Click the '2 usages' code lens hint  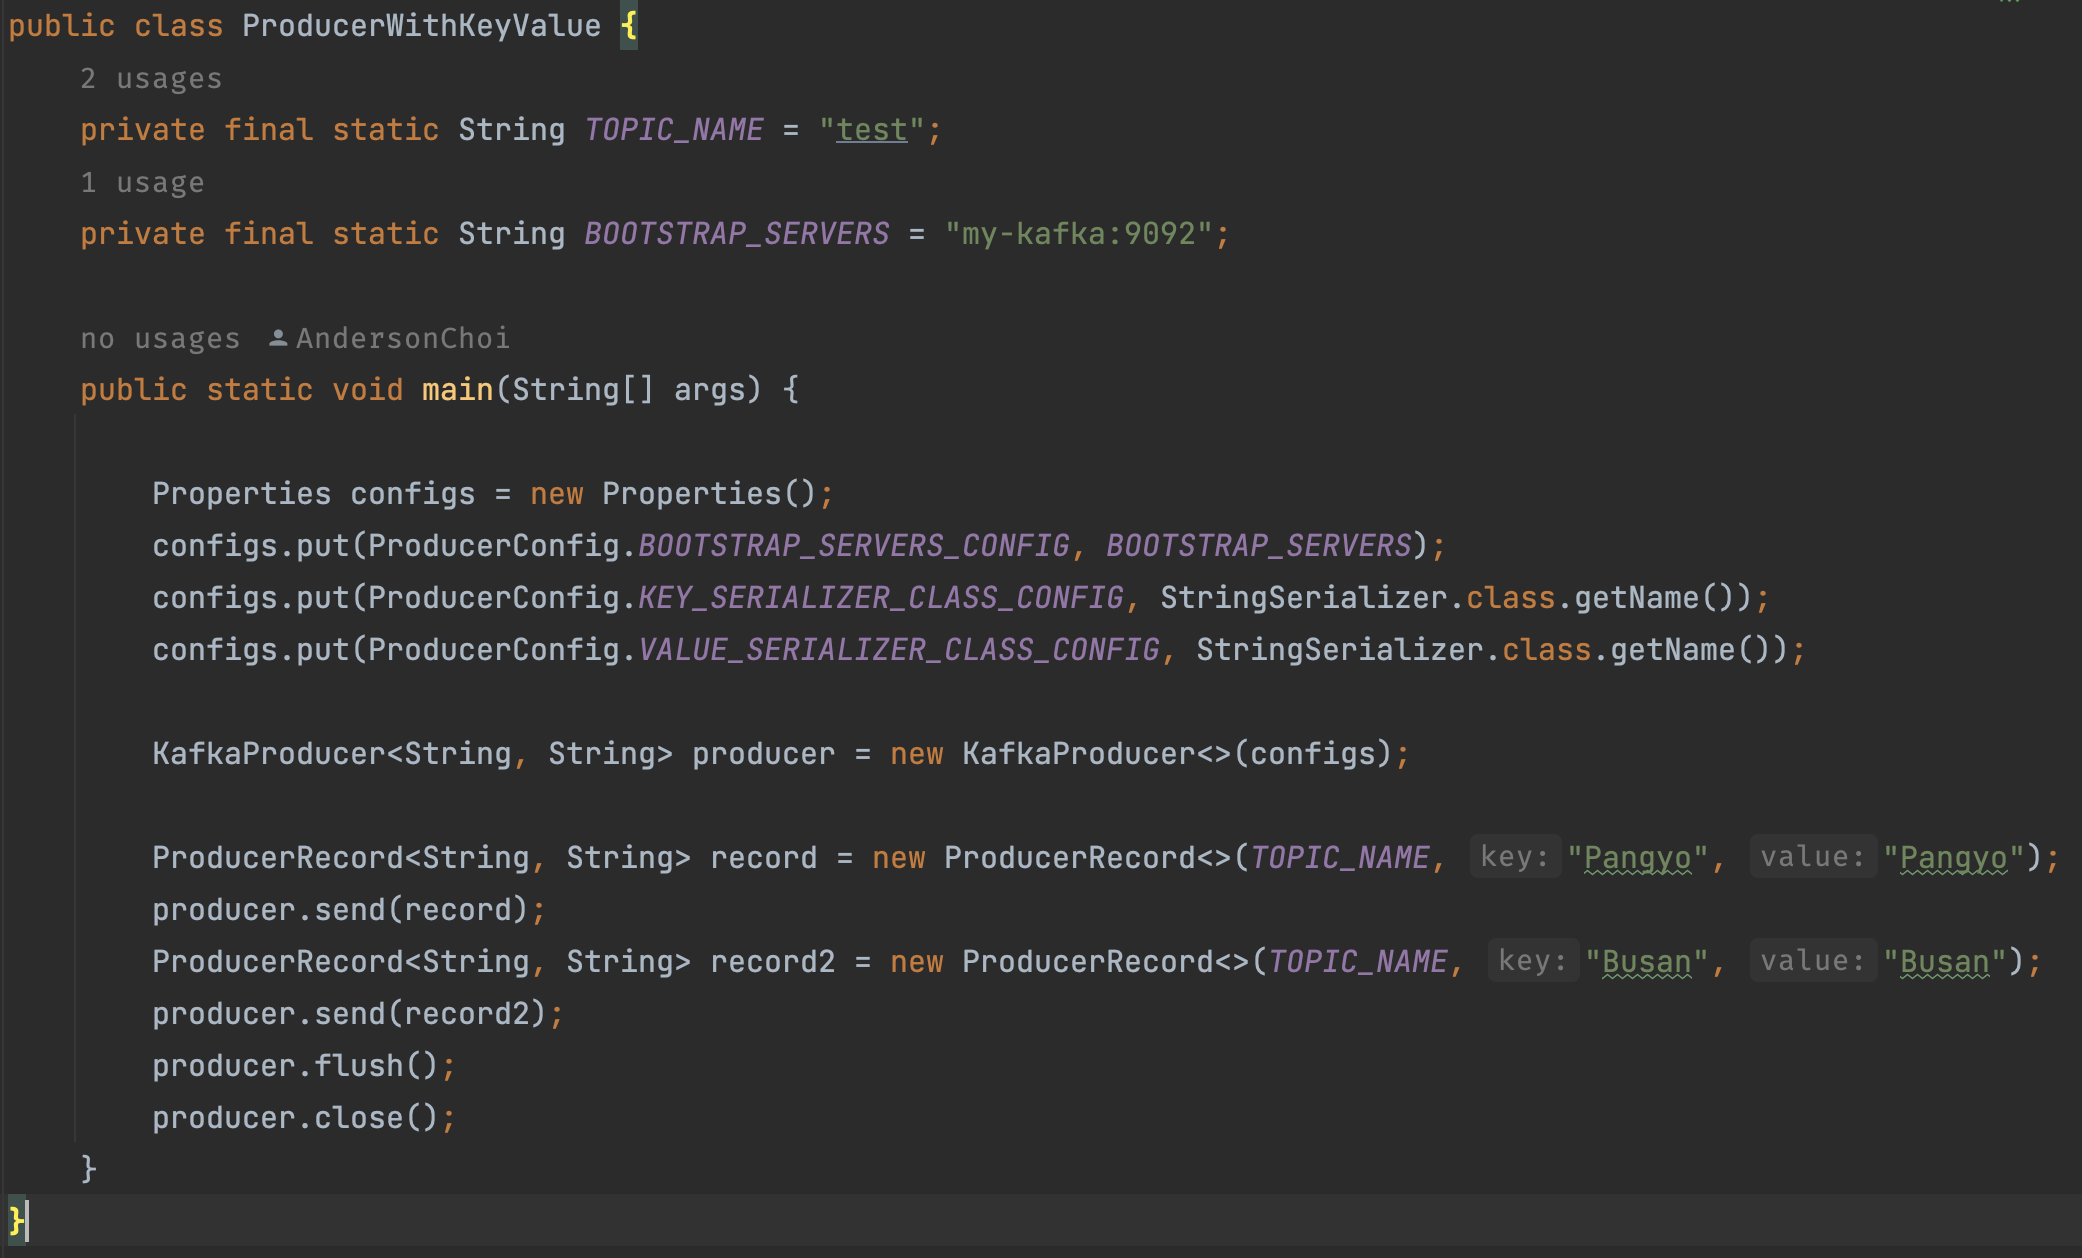(151, 79)
